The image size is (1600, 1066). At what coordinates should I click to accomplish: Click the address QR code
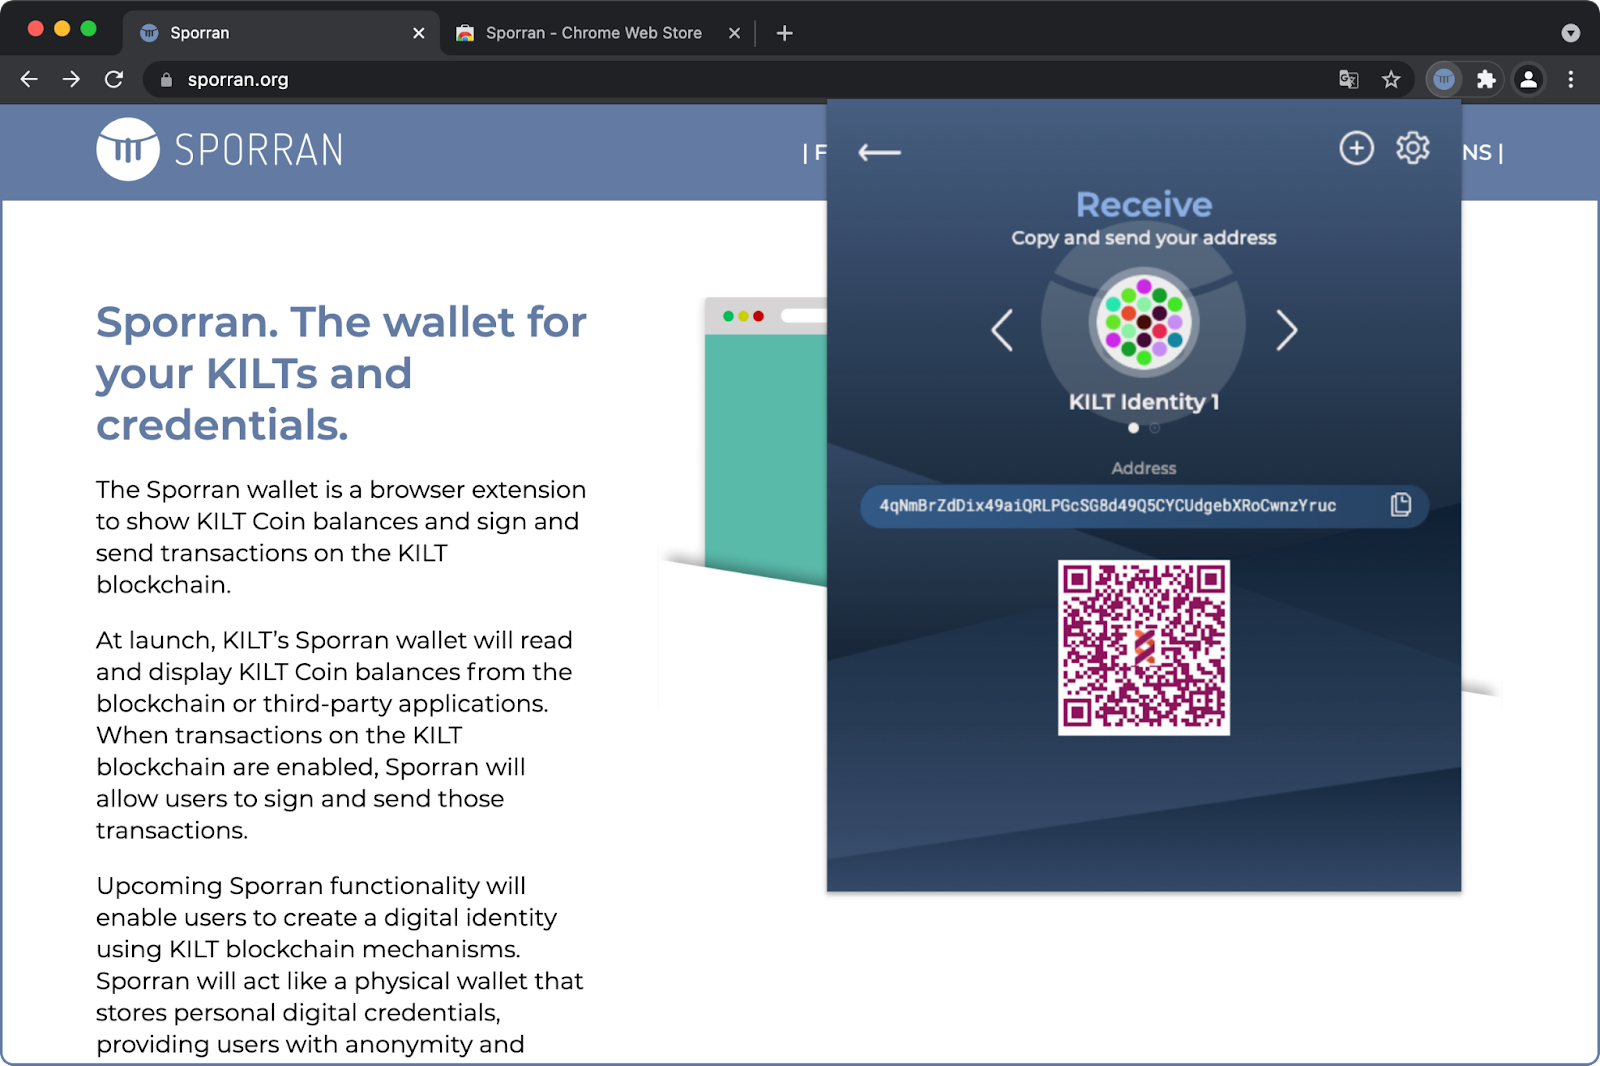coord(1144,647)
